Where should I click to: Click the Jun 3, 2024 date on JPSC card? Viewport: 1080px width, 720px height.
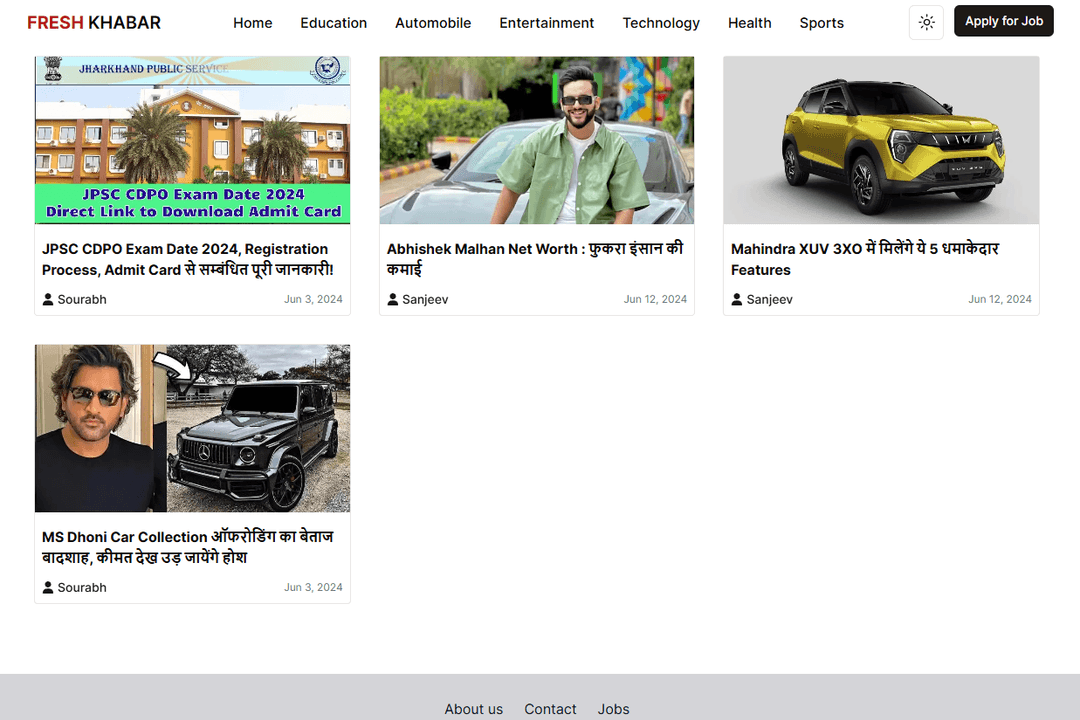(313, 299)
